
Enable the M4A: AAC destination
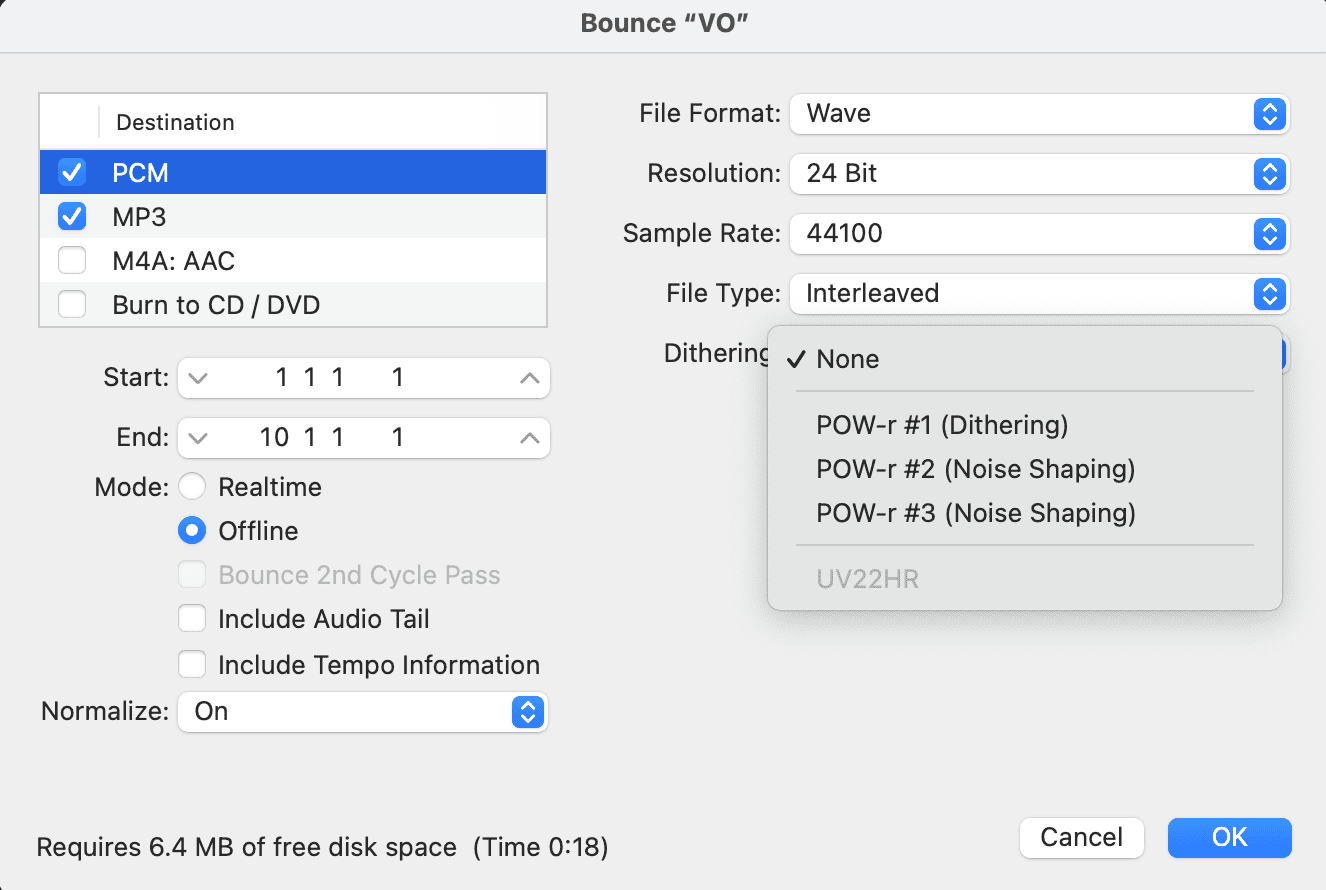[70, 260]
